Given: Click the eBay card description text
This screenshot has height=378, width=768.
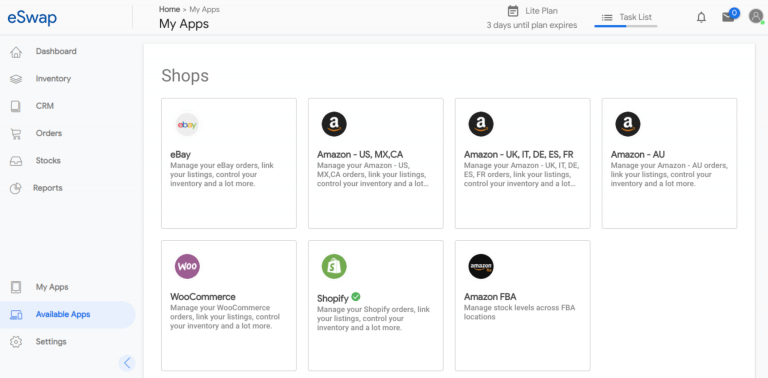Looking at the screenshot, I should pyautogui.click(x=222, y=175).
